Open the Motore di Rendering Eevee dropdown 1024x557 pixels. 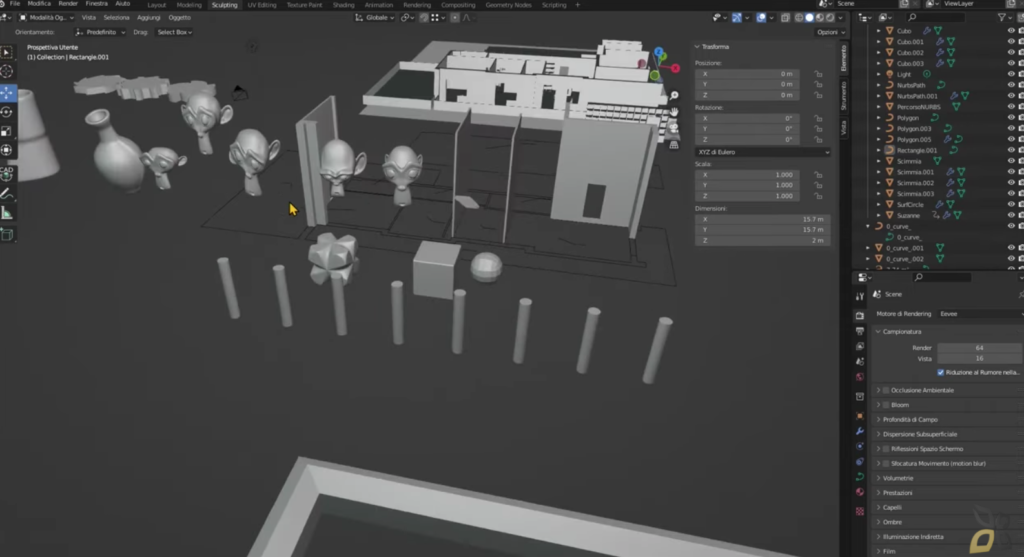point(979,314)
